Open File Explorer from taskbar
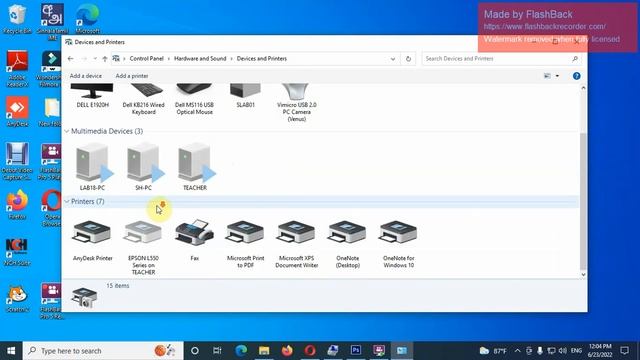Image resolution: width=640 pixels, height=360 pixels. [264, 351]
